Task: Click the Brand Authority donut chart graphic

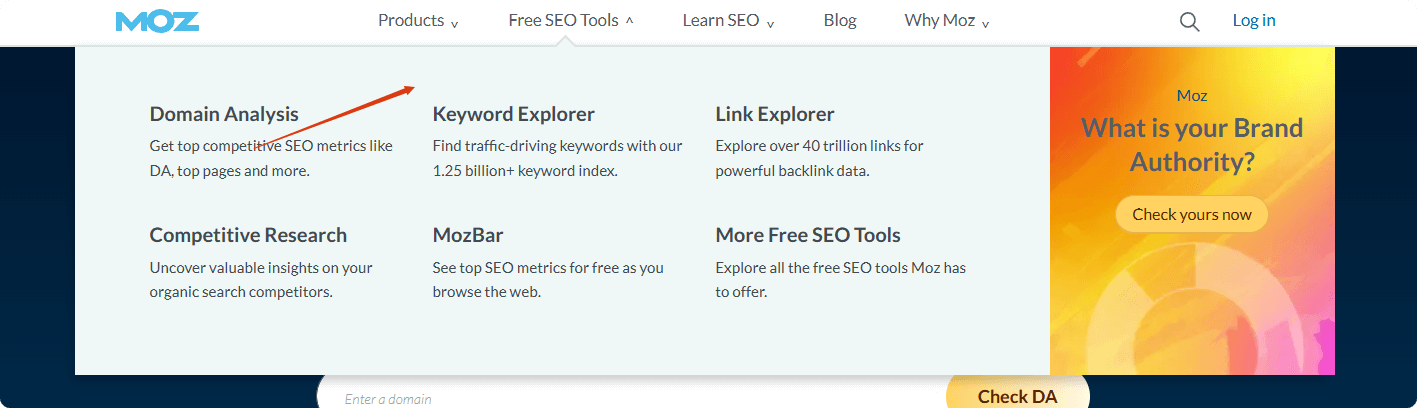Action: [x=1190, y=320]
